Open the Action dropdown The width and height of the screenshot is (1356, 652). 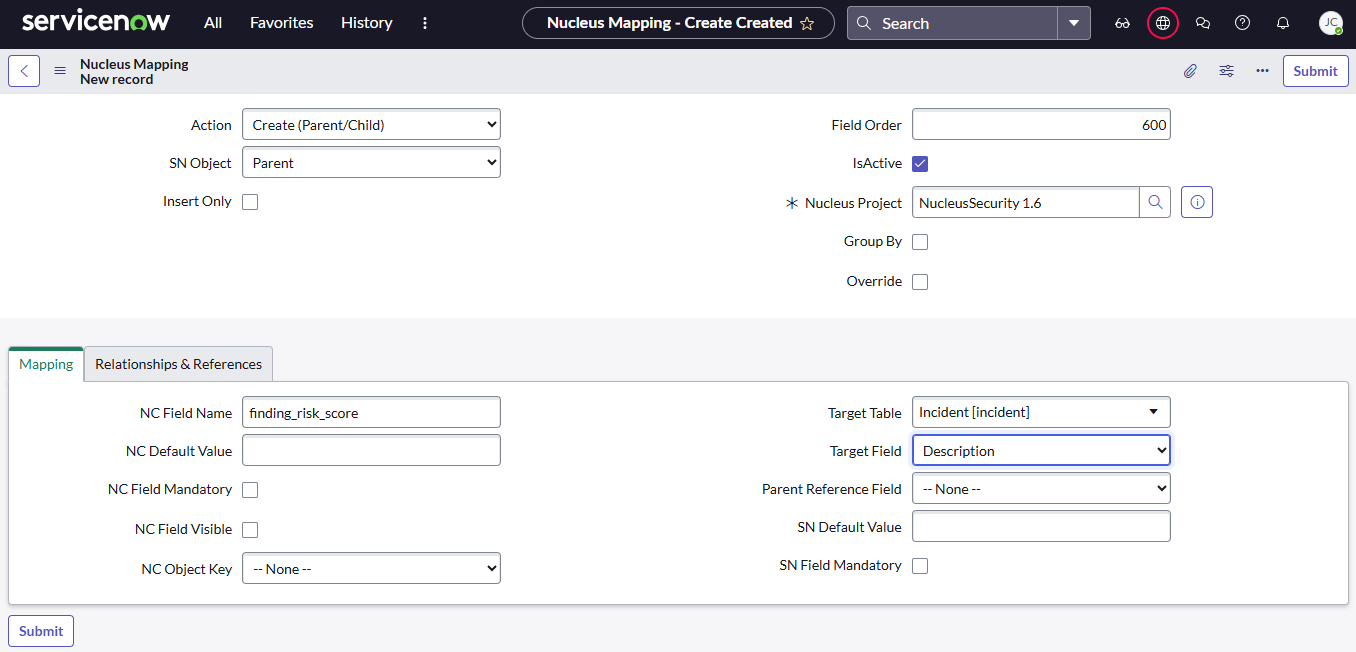click(371, 125)
